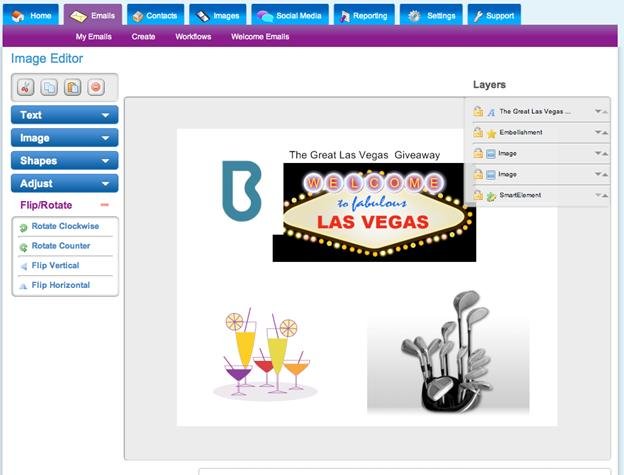Click The Great Las Vegas Giveaway canvas text

tap(365, 155)
